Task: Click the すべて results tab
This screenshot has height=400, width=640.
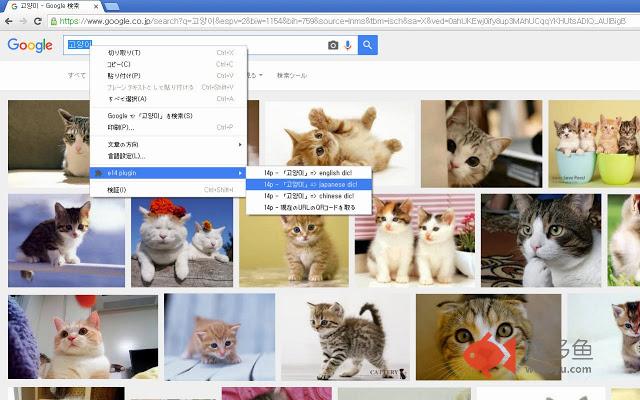Action: tap(77, 75)
